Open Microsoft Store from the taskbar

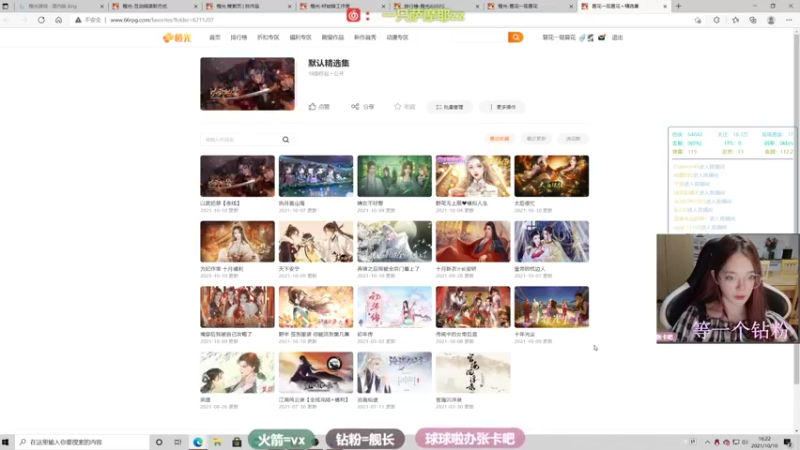click(237, 442)
